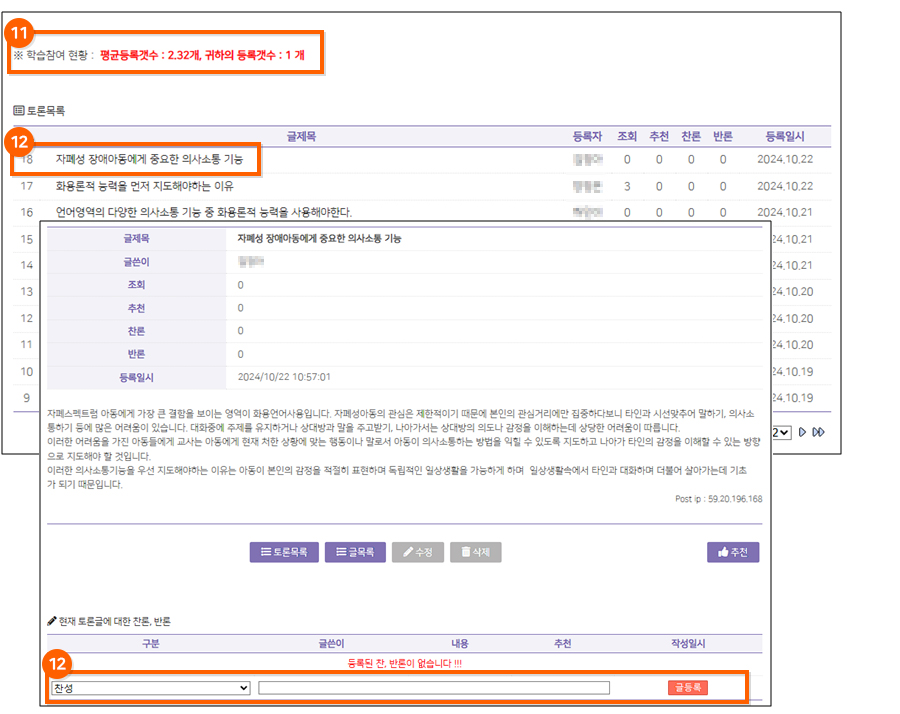Open post 17 화용론적 능력을 먼저 지도해야하는 이유
The width and height of the screenshot is (900, 714).
(145, 186)
